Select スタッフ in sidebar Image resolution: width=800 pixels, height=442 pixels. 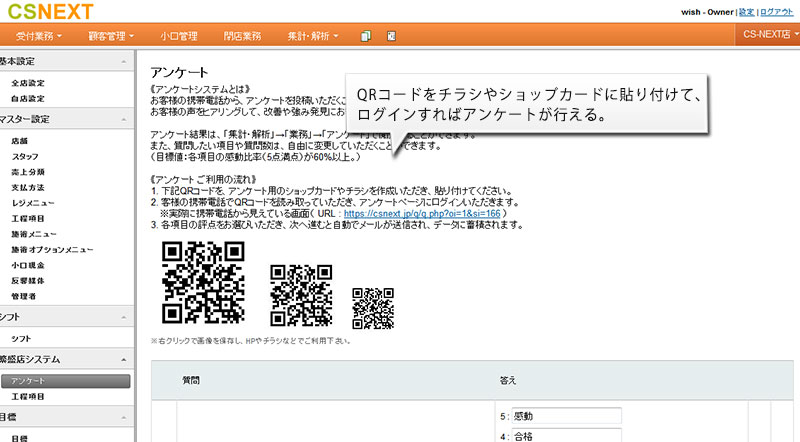point(25,156)
